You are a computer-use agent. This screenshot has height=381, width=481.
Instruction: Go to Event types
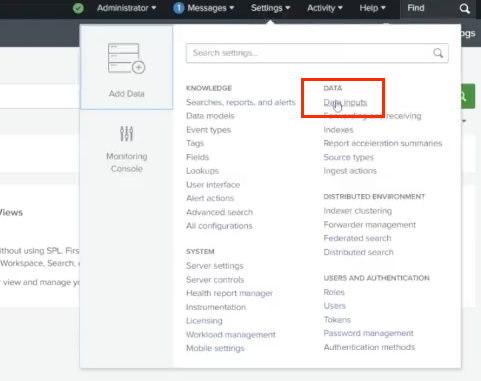208,130
